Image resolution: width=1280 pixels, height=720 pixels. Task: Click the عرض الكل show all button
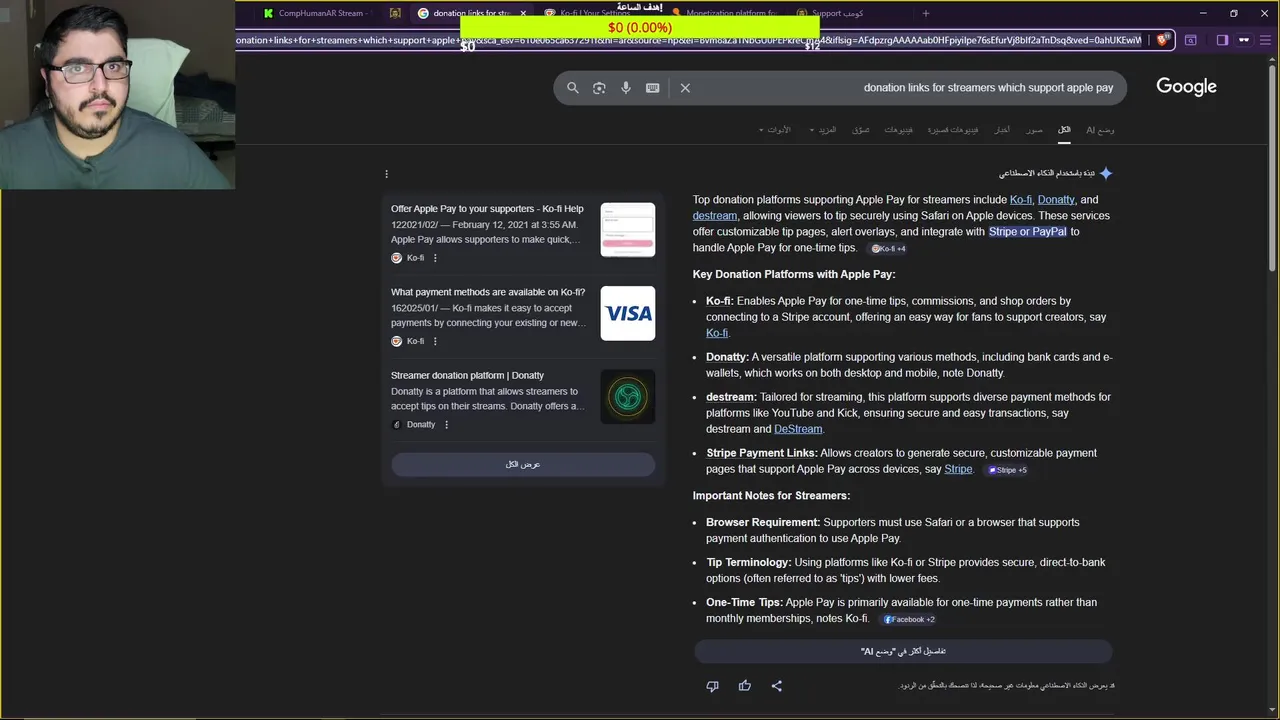pyautogui.click(x=523, y=464)
